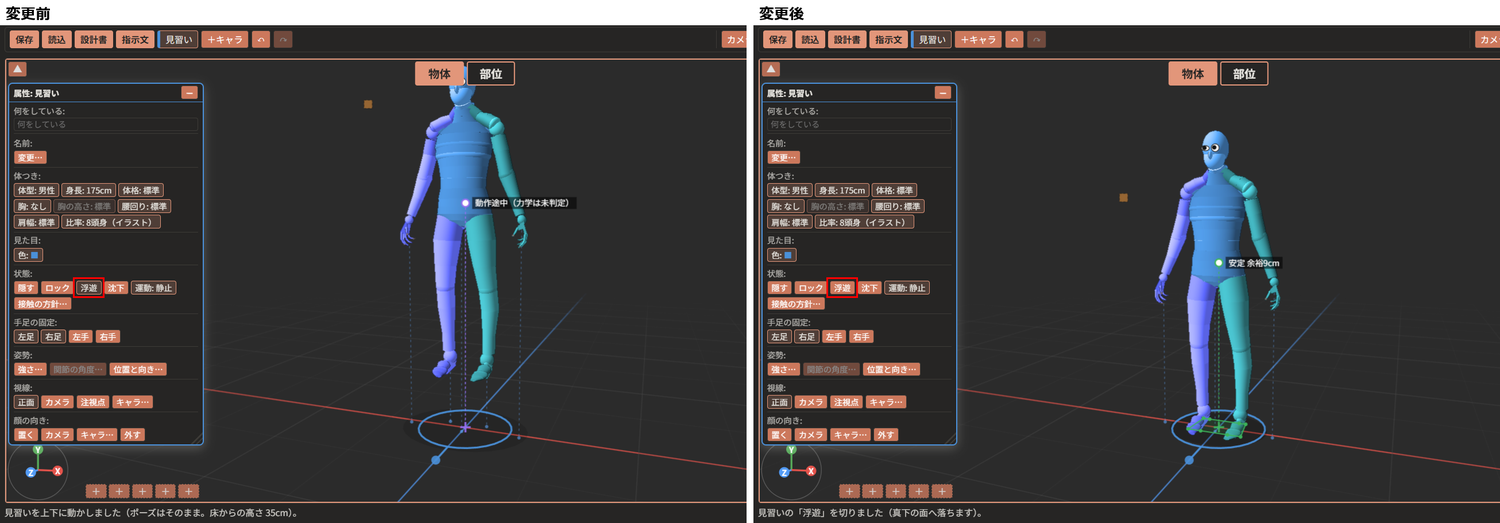Toggle 左足 limb fixing in 変更前 panel
The width and height of the screenshot is (1500, 523).
coord(26,337)
